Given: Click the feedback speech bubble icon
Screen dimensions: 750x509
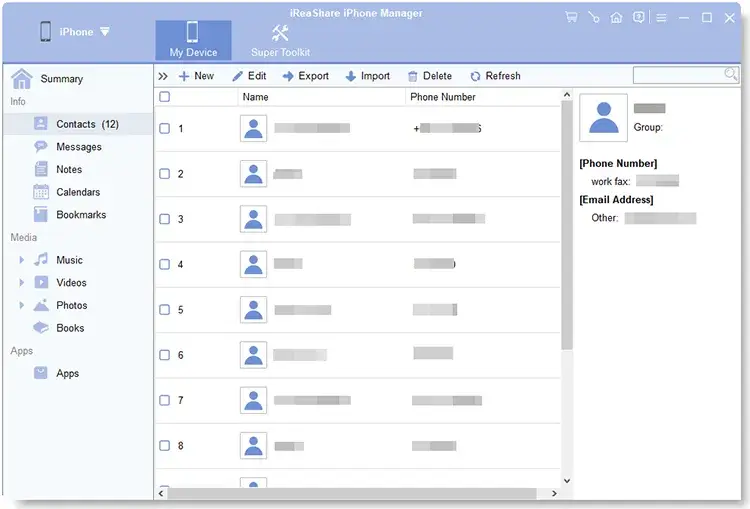Looking at the screenshot, I should tap(638, 17).
